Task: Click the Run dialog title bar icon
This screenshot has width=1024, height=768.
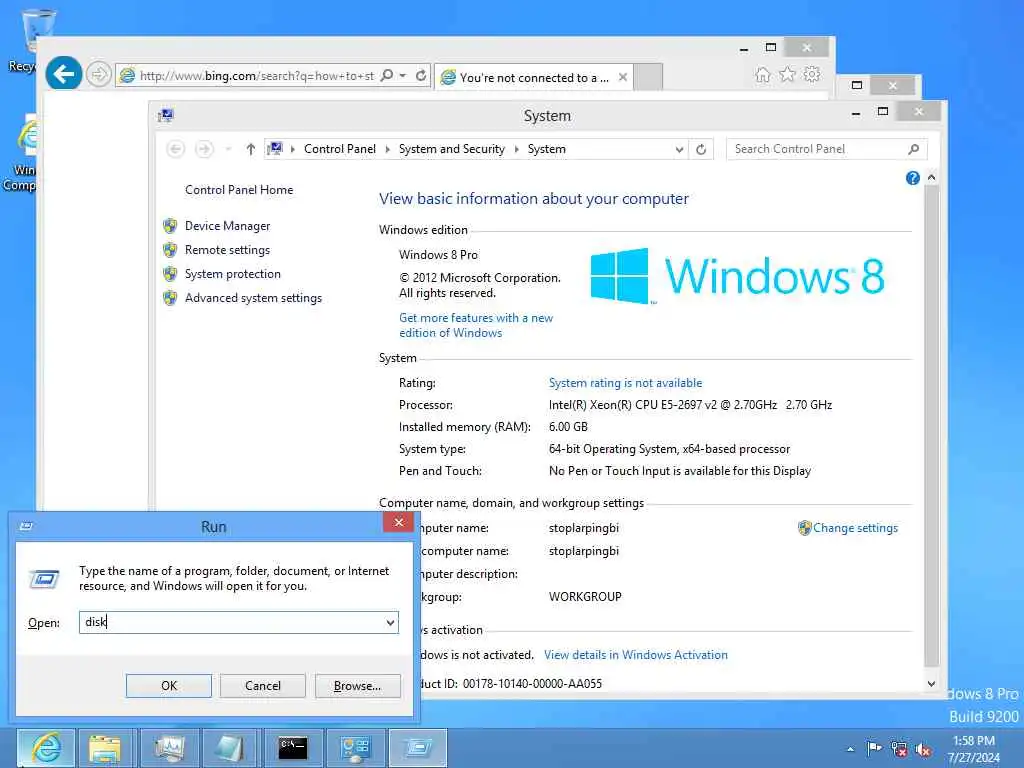Action: [27, 526]
